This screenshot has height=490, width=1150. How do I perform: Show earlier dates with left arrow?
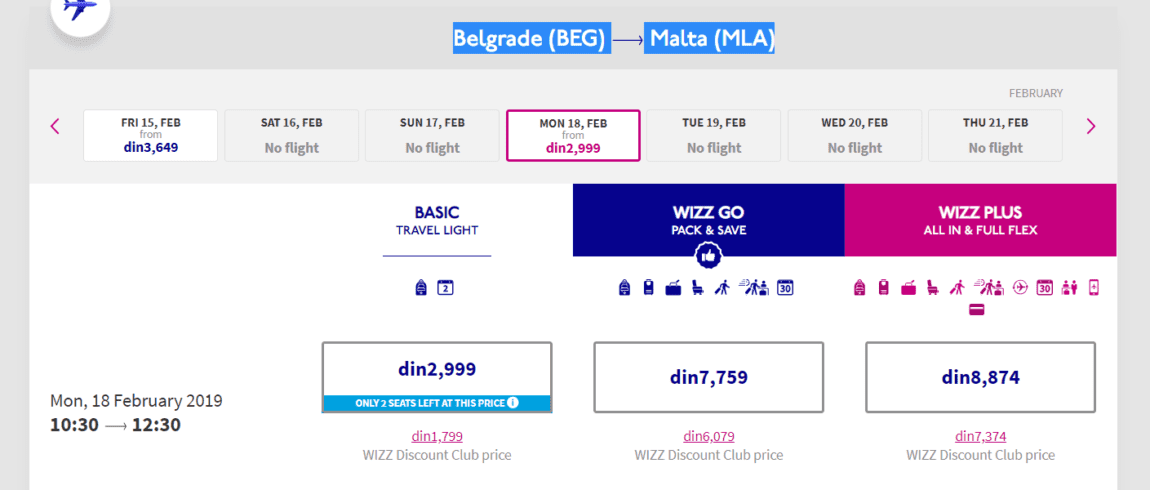coord(55,126)
